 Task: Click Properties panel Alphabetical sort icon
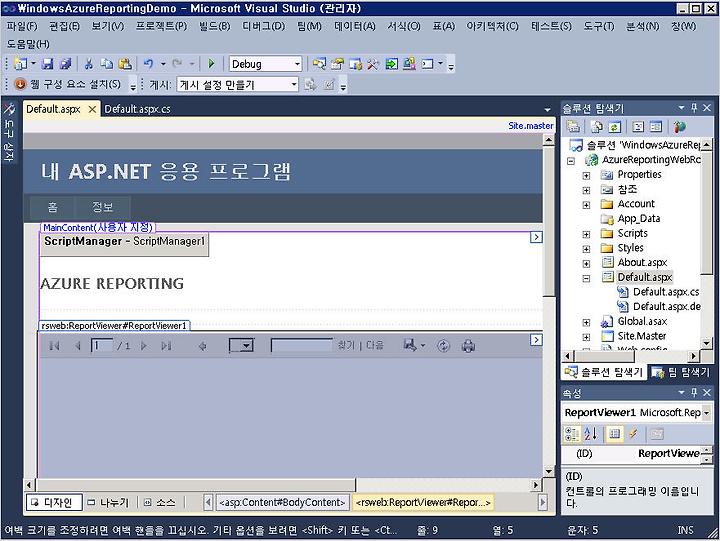[x=591, y=434]
